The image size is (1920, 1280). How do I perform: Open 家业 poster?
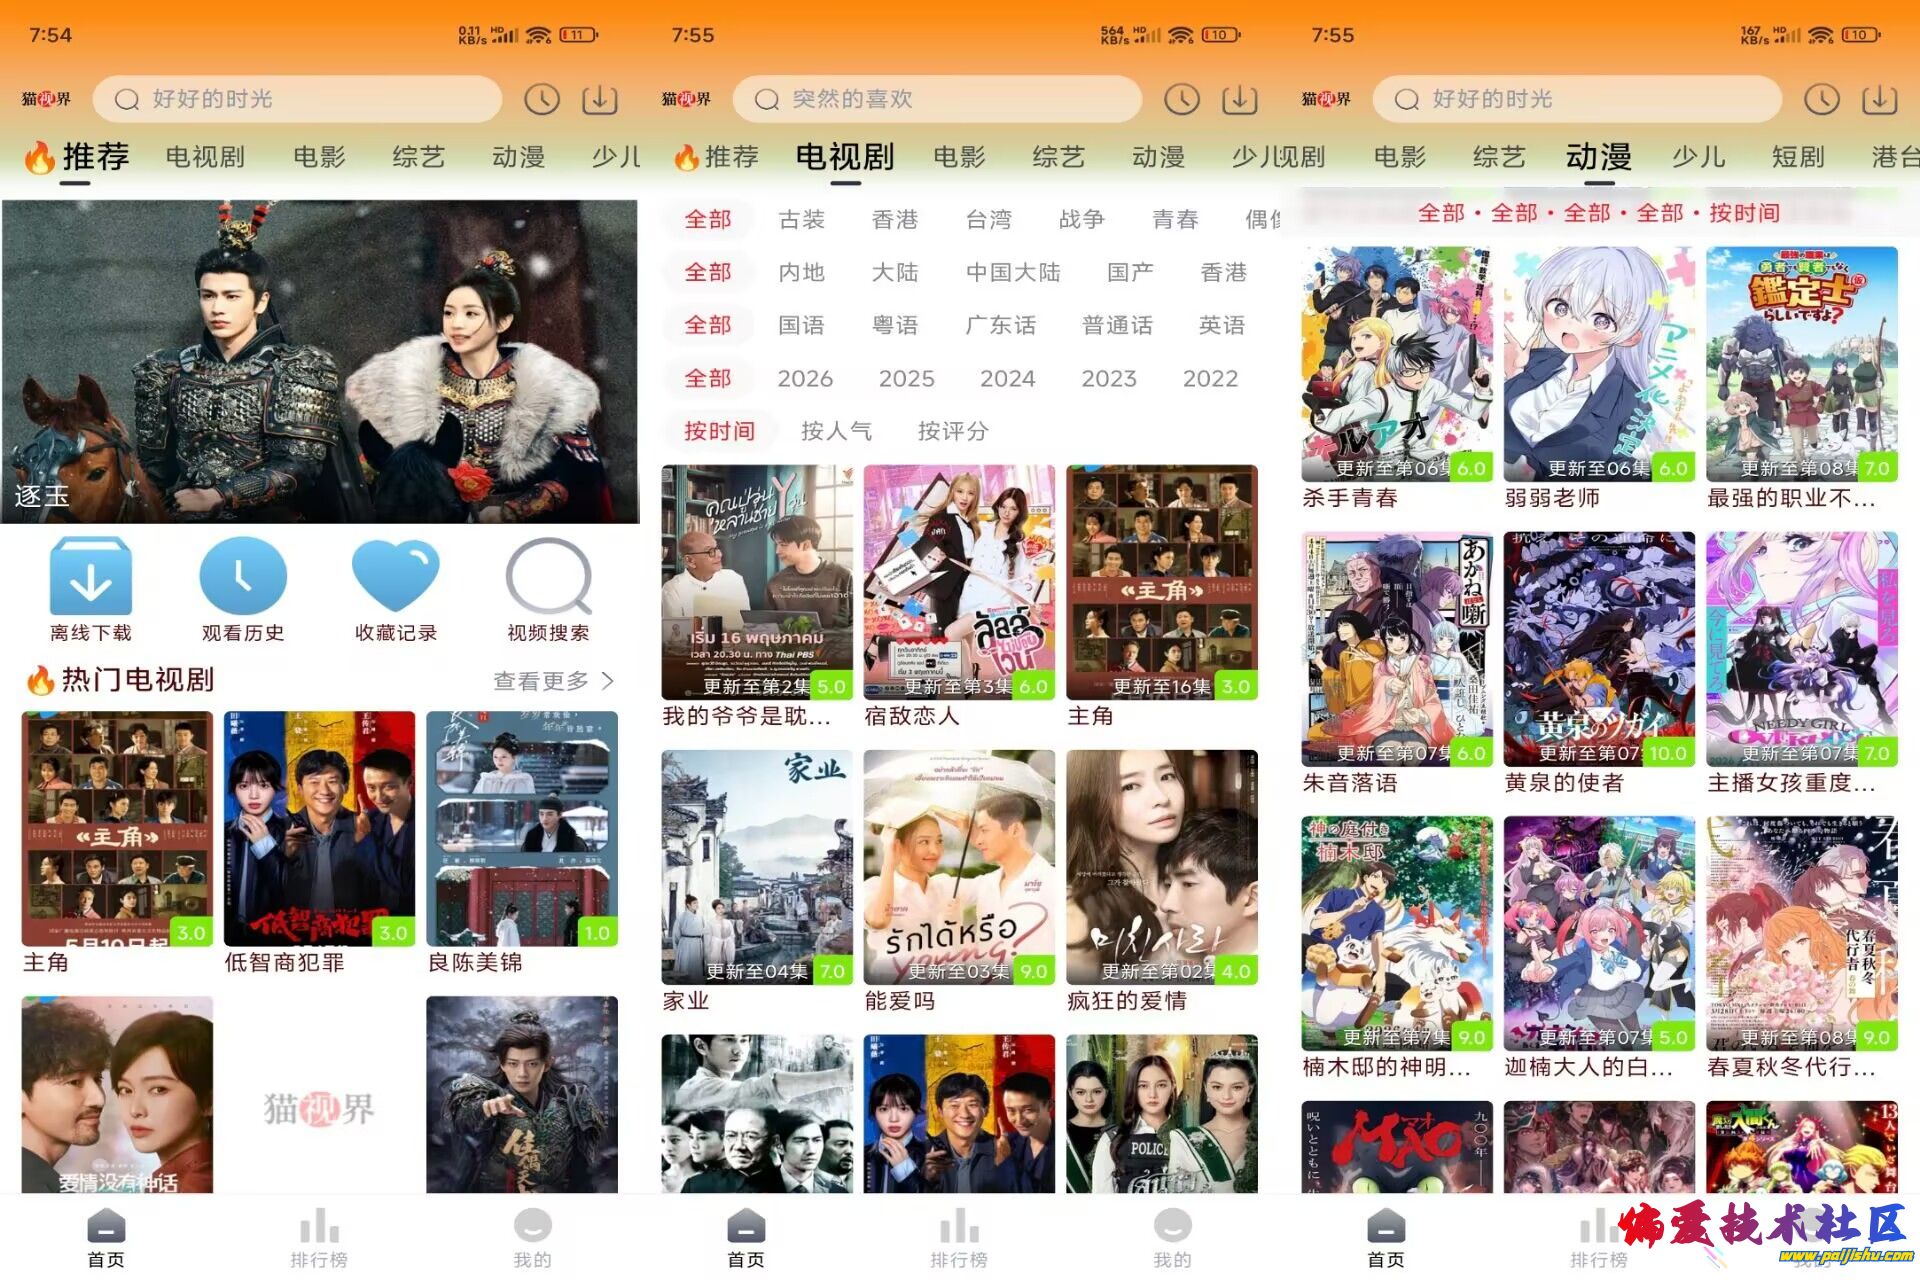pyautogui.click(x=757, y=867)
